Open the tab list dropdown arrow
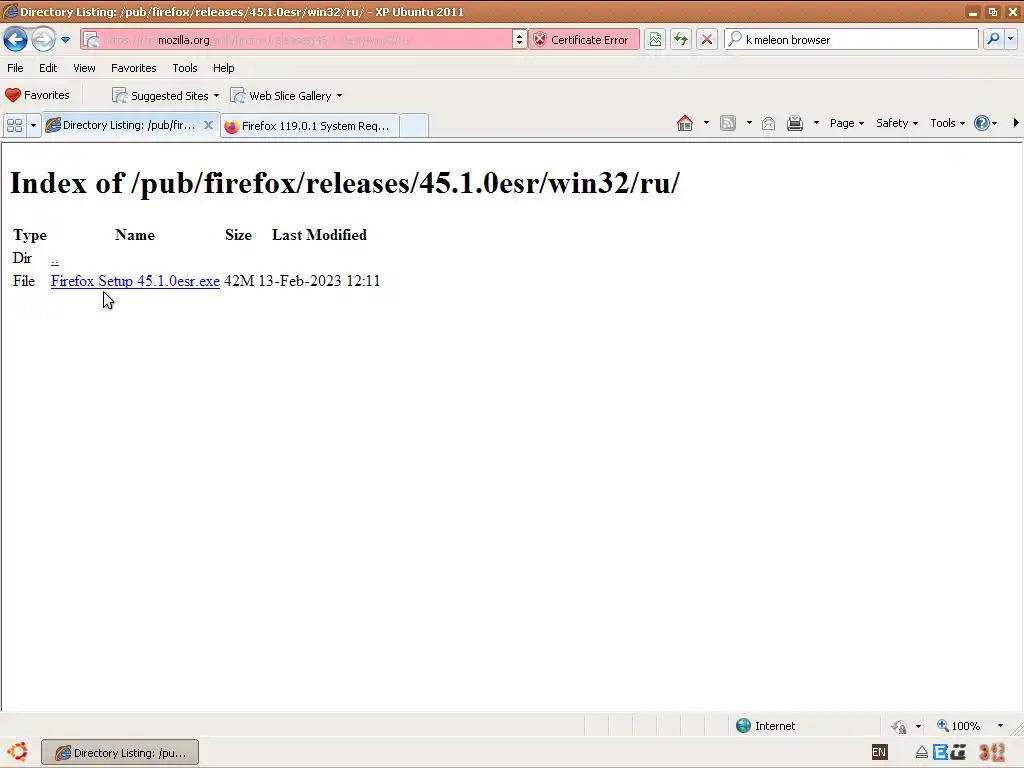 point(33,125)
